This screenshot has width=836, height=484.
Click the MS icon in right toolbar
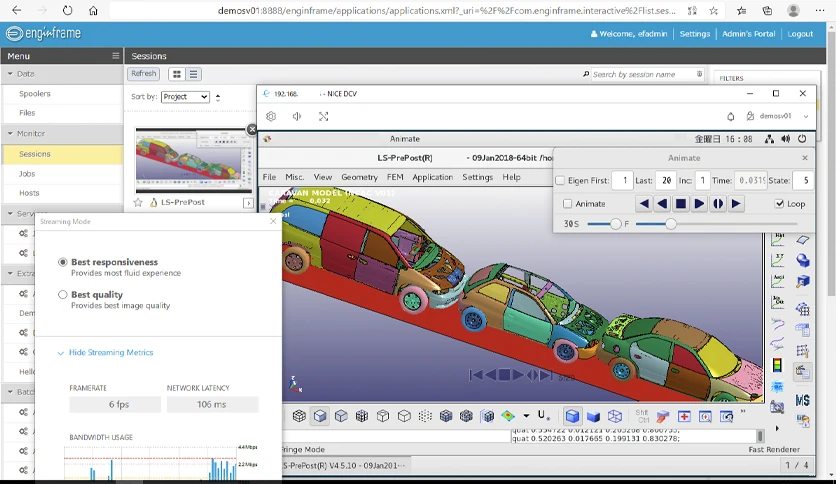802,400
